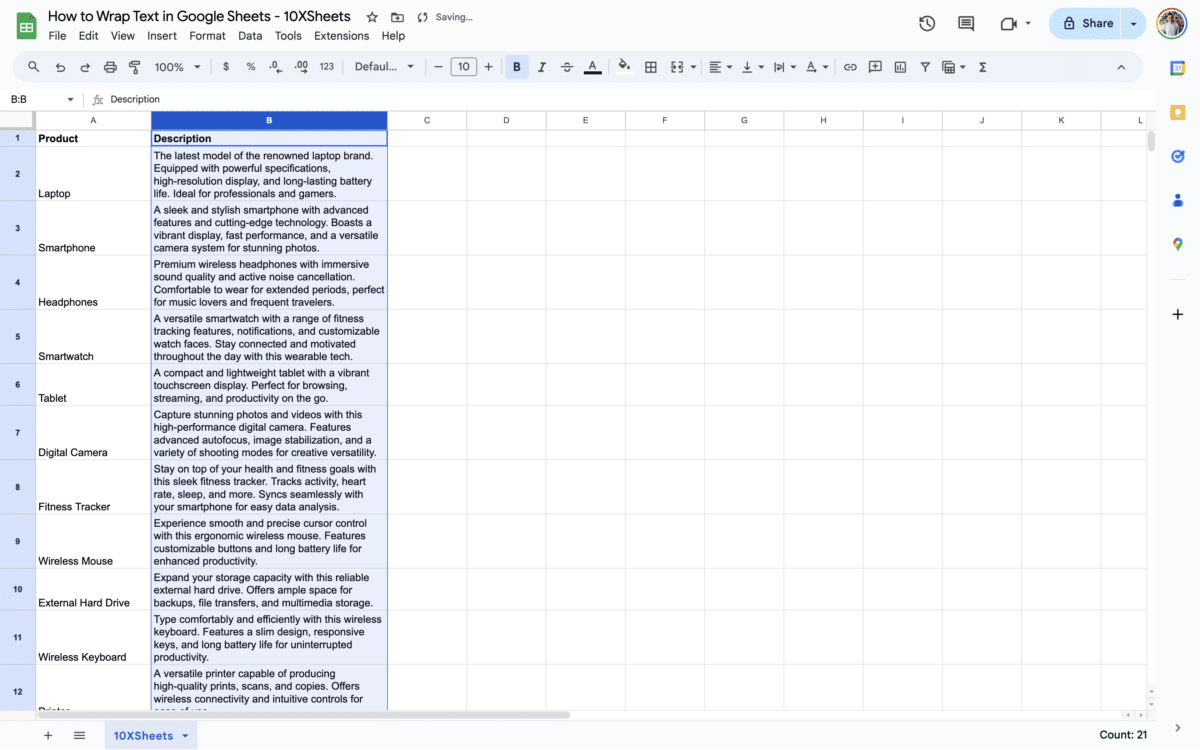Image resolution: width=1200 pixels, height=750 pixels.
Task: Select the Text color icon
Action: (x=592, y=66)
